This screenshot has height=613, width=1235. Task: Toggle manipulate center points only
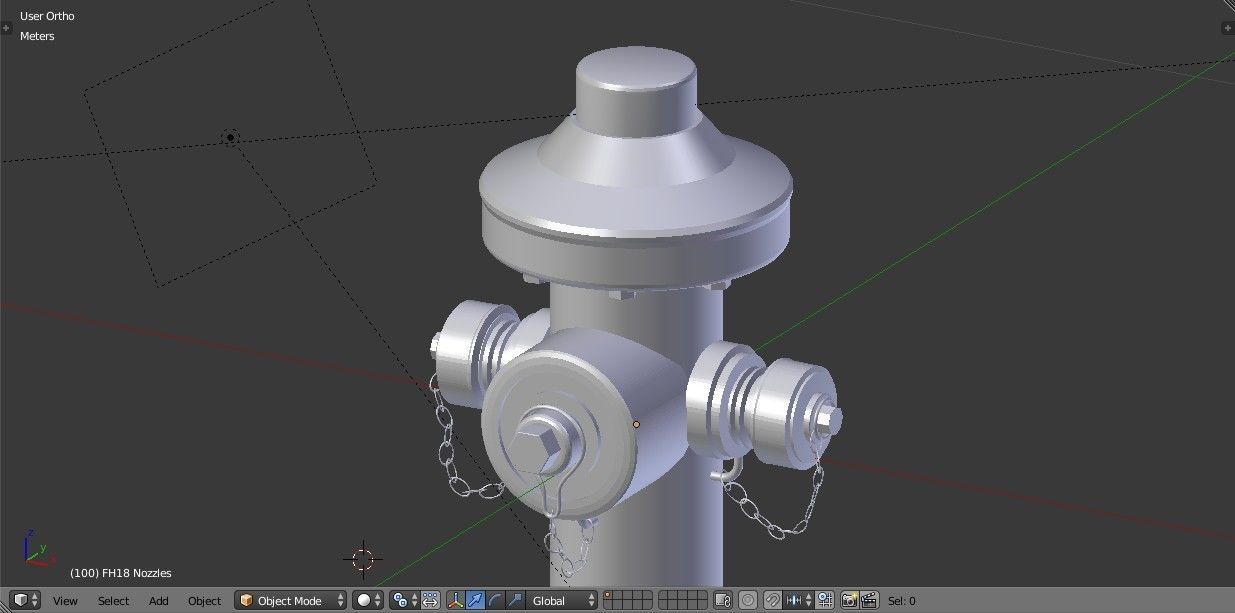tap(430, 600)
